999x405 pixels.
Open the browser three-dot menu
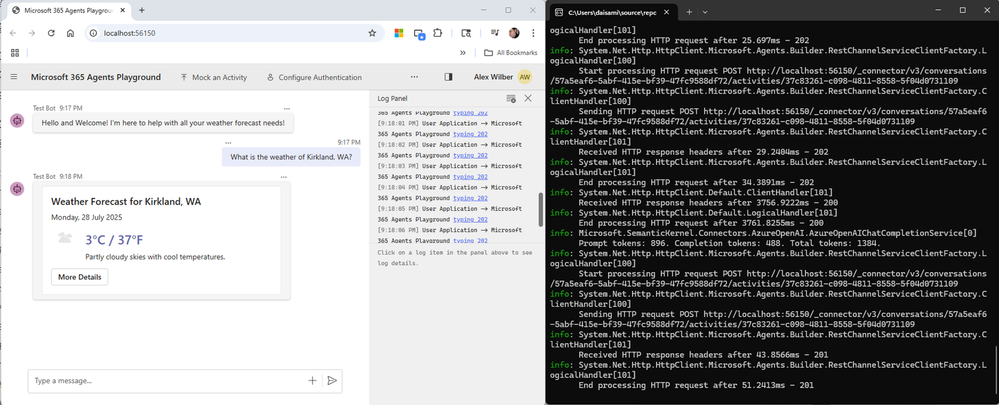533,33
